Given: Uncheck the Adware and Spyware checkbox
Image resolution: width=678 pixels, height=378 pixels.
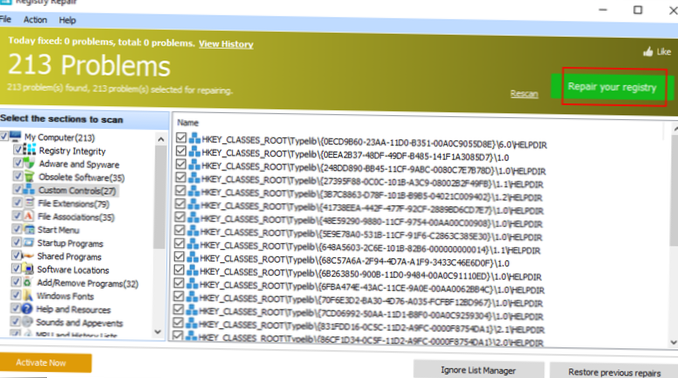Looking at the screenshot, I should click(x=18, y=163).
